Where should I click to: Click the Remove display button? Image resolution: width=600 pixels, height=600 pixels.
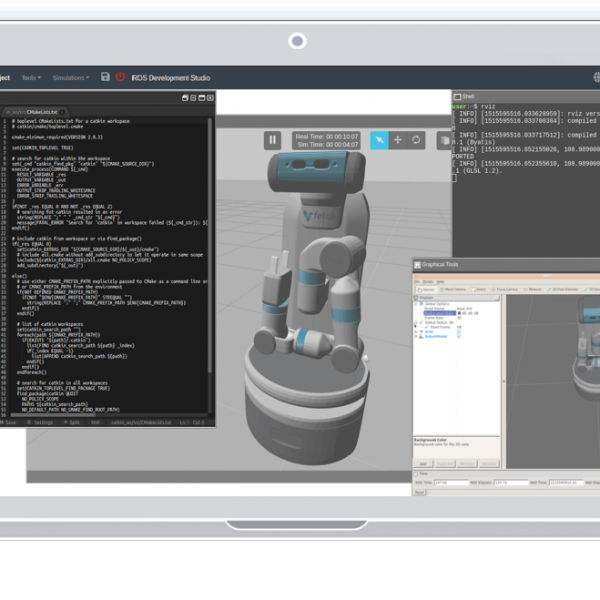[x=467, y=464]
